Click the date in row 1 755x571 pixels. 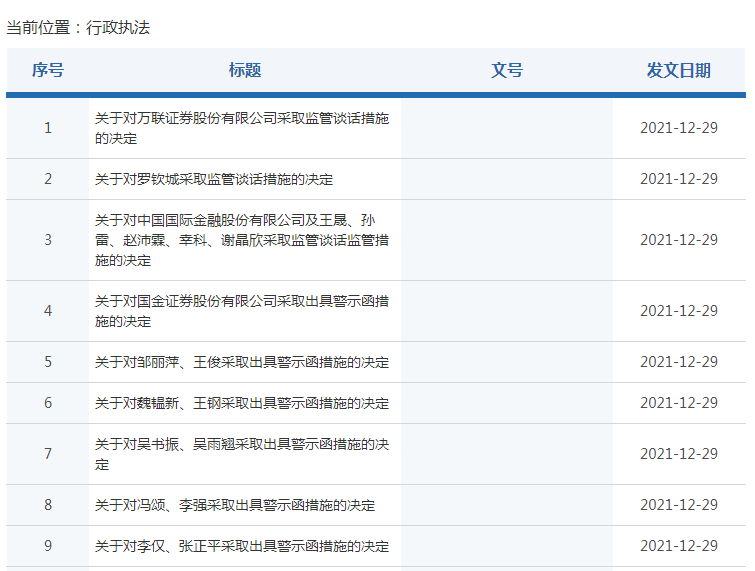pyautogui.click(x=678, y=128)
